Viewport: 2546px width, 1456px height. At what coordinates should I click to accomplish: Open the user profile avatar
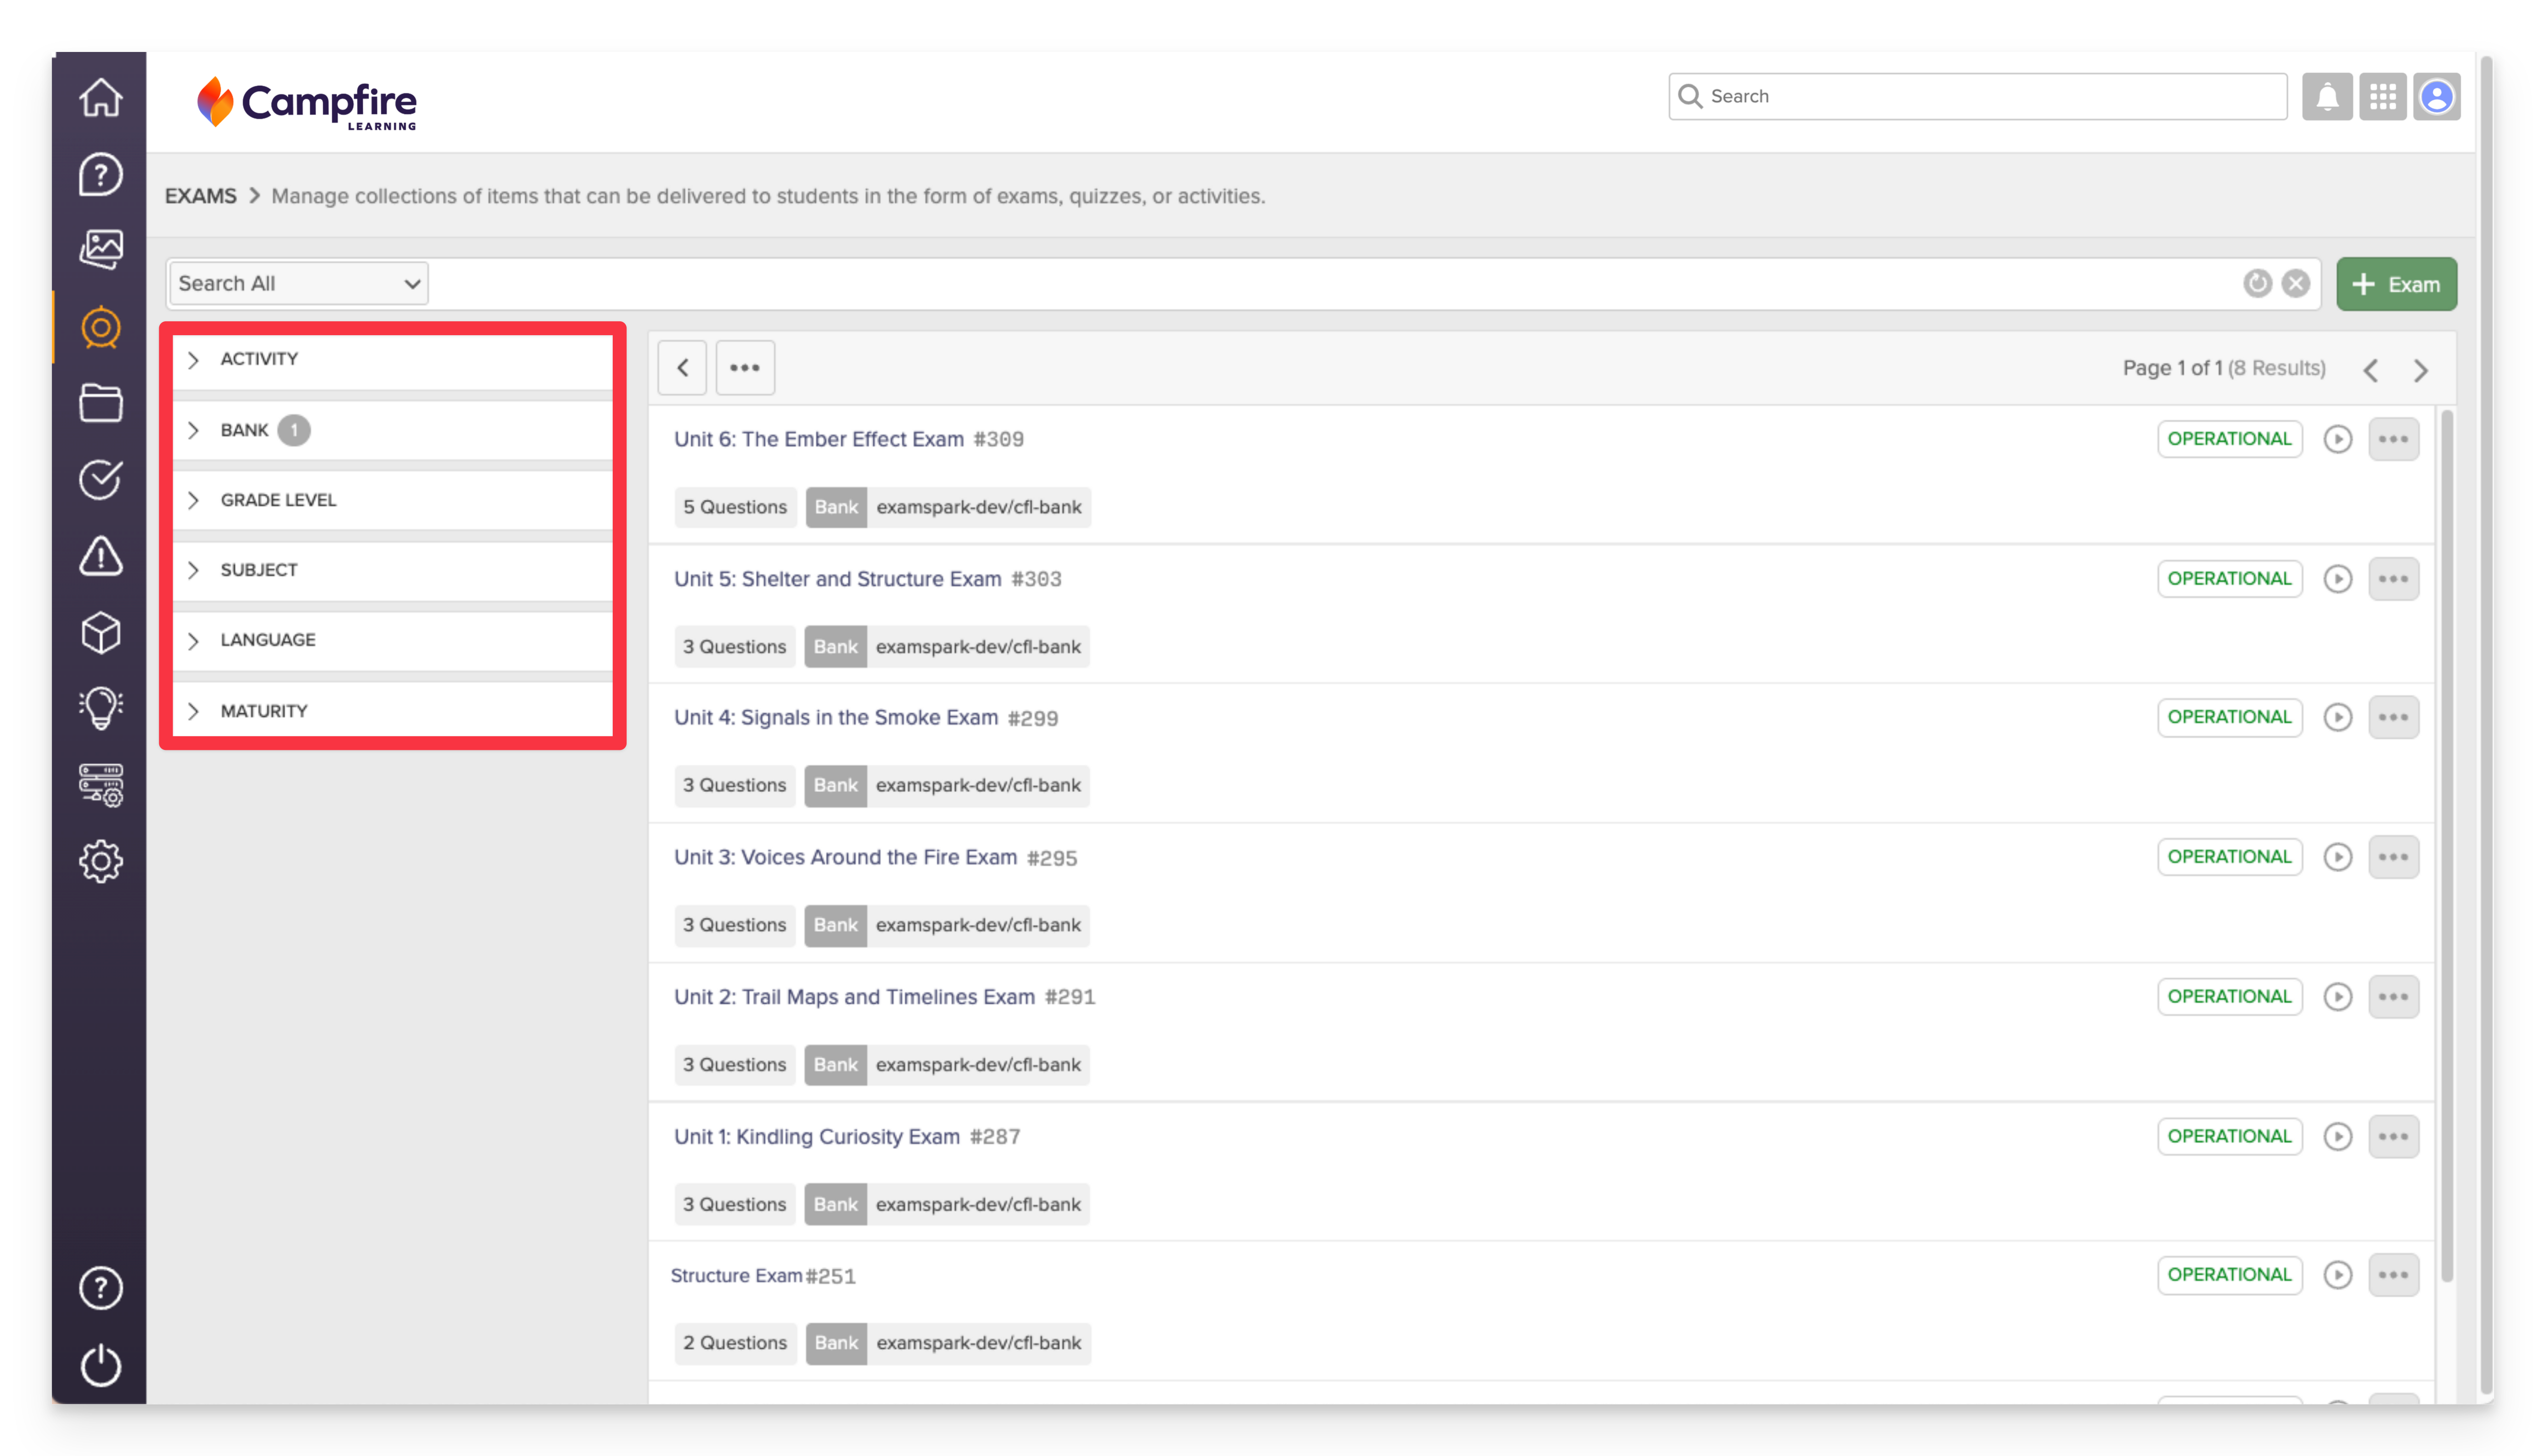(2437, 97)
